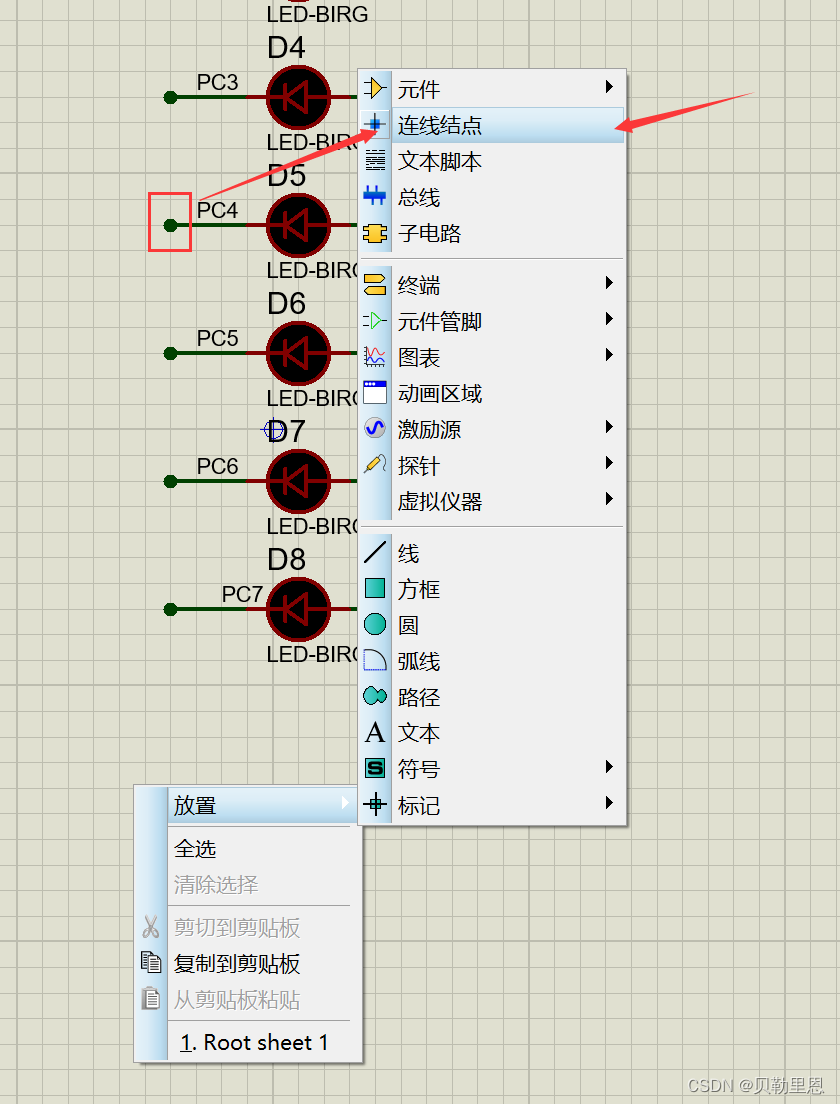Click the D8 LED component
The width and height of the screenshot is (840, 1104).
point(299,610)
